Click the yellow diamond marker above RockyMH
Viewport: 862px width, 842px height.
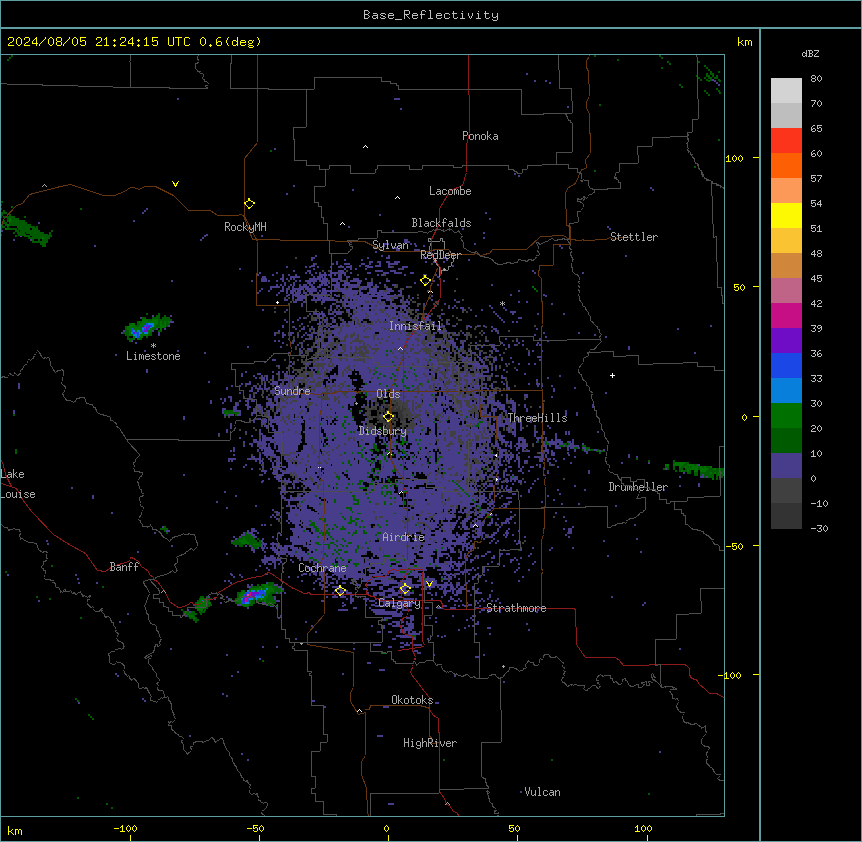(250, 204)
